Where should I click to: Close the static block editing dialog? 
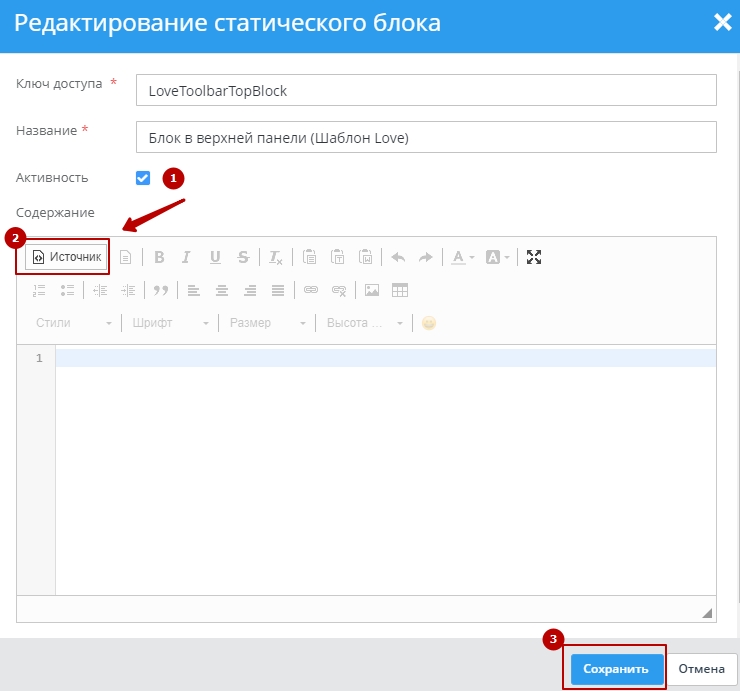click(722, 22)
